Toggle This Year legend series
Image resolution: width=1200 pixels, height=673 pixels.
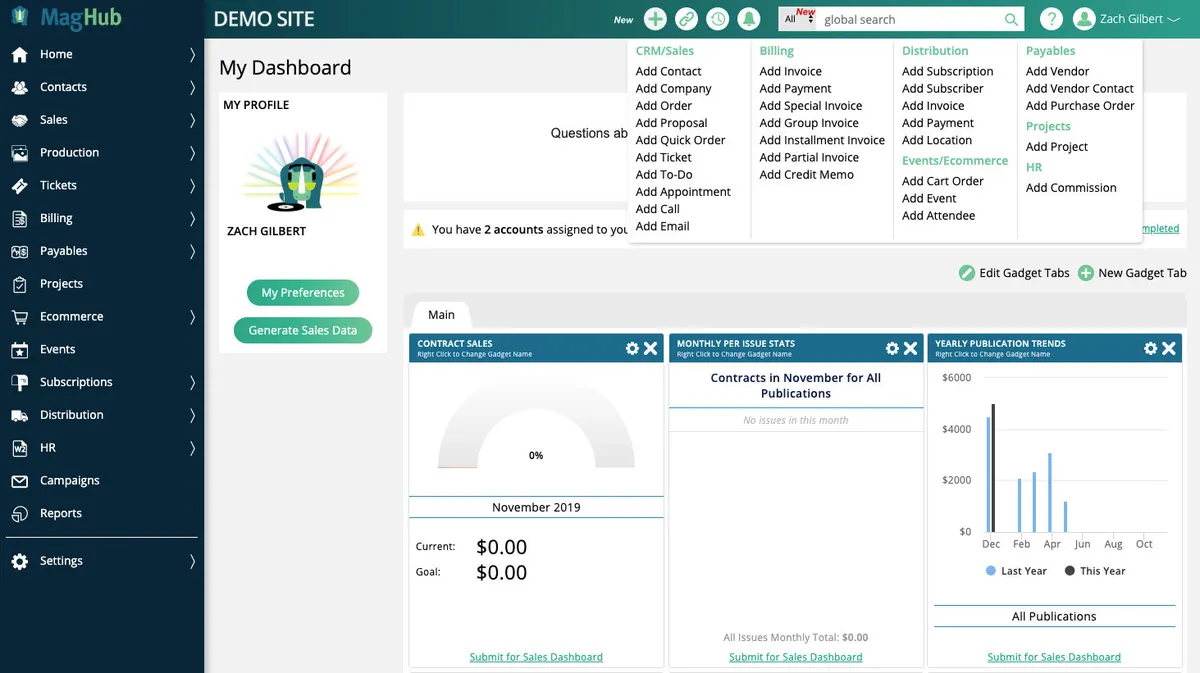[x=1095, y=571]
